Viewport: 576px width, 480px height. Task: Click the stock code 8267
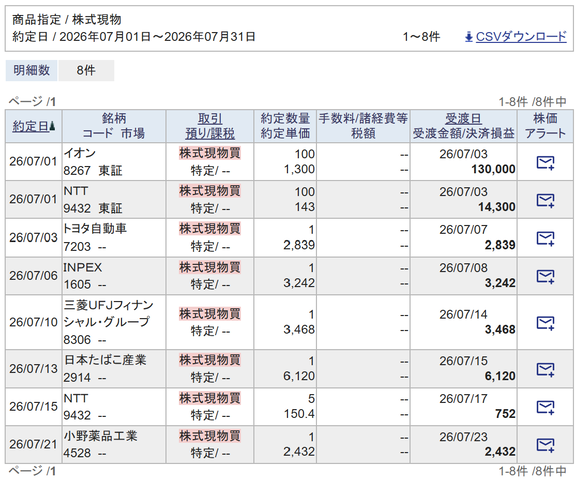(77, 171)
